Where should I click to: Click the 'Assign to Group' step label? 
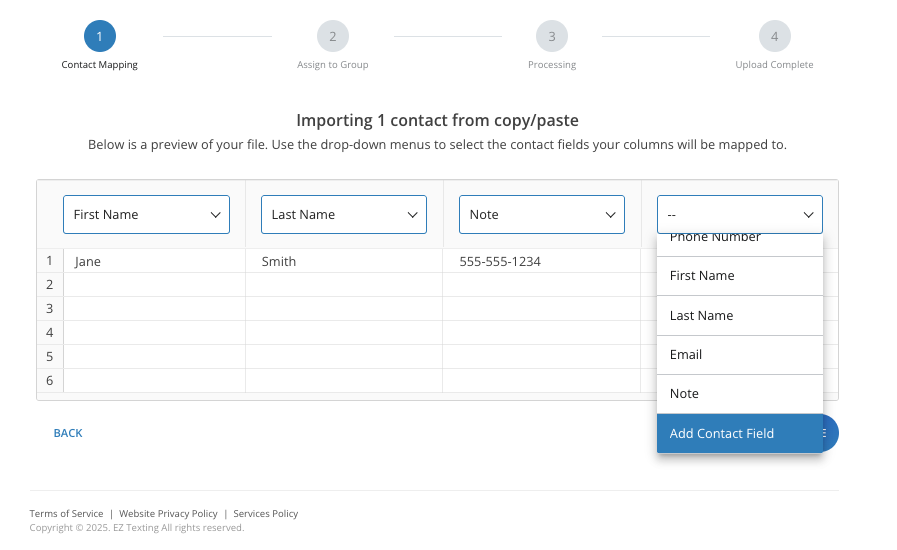[x=332, y=65]
